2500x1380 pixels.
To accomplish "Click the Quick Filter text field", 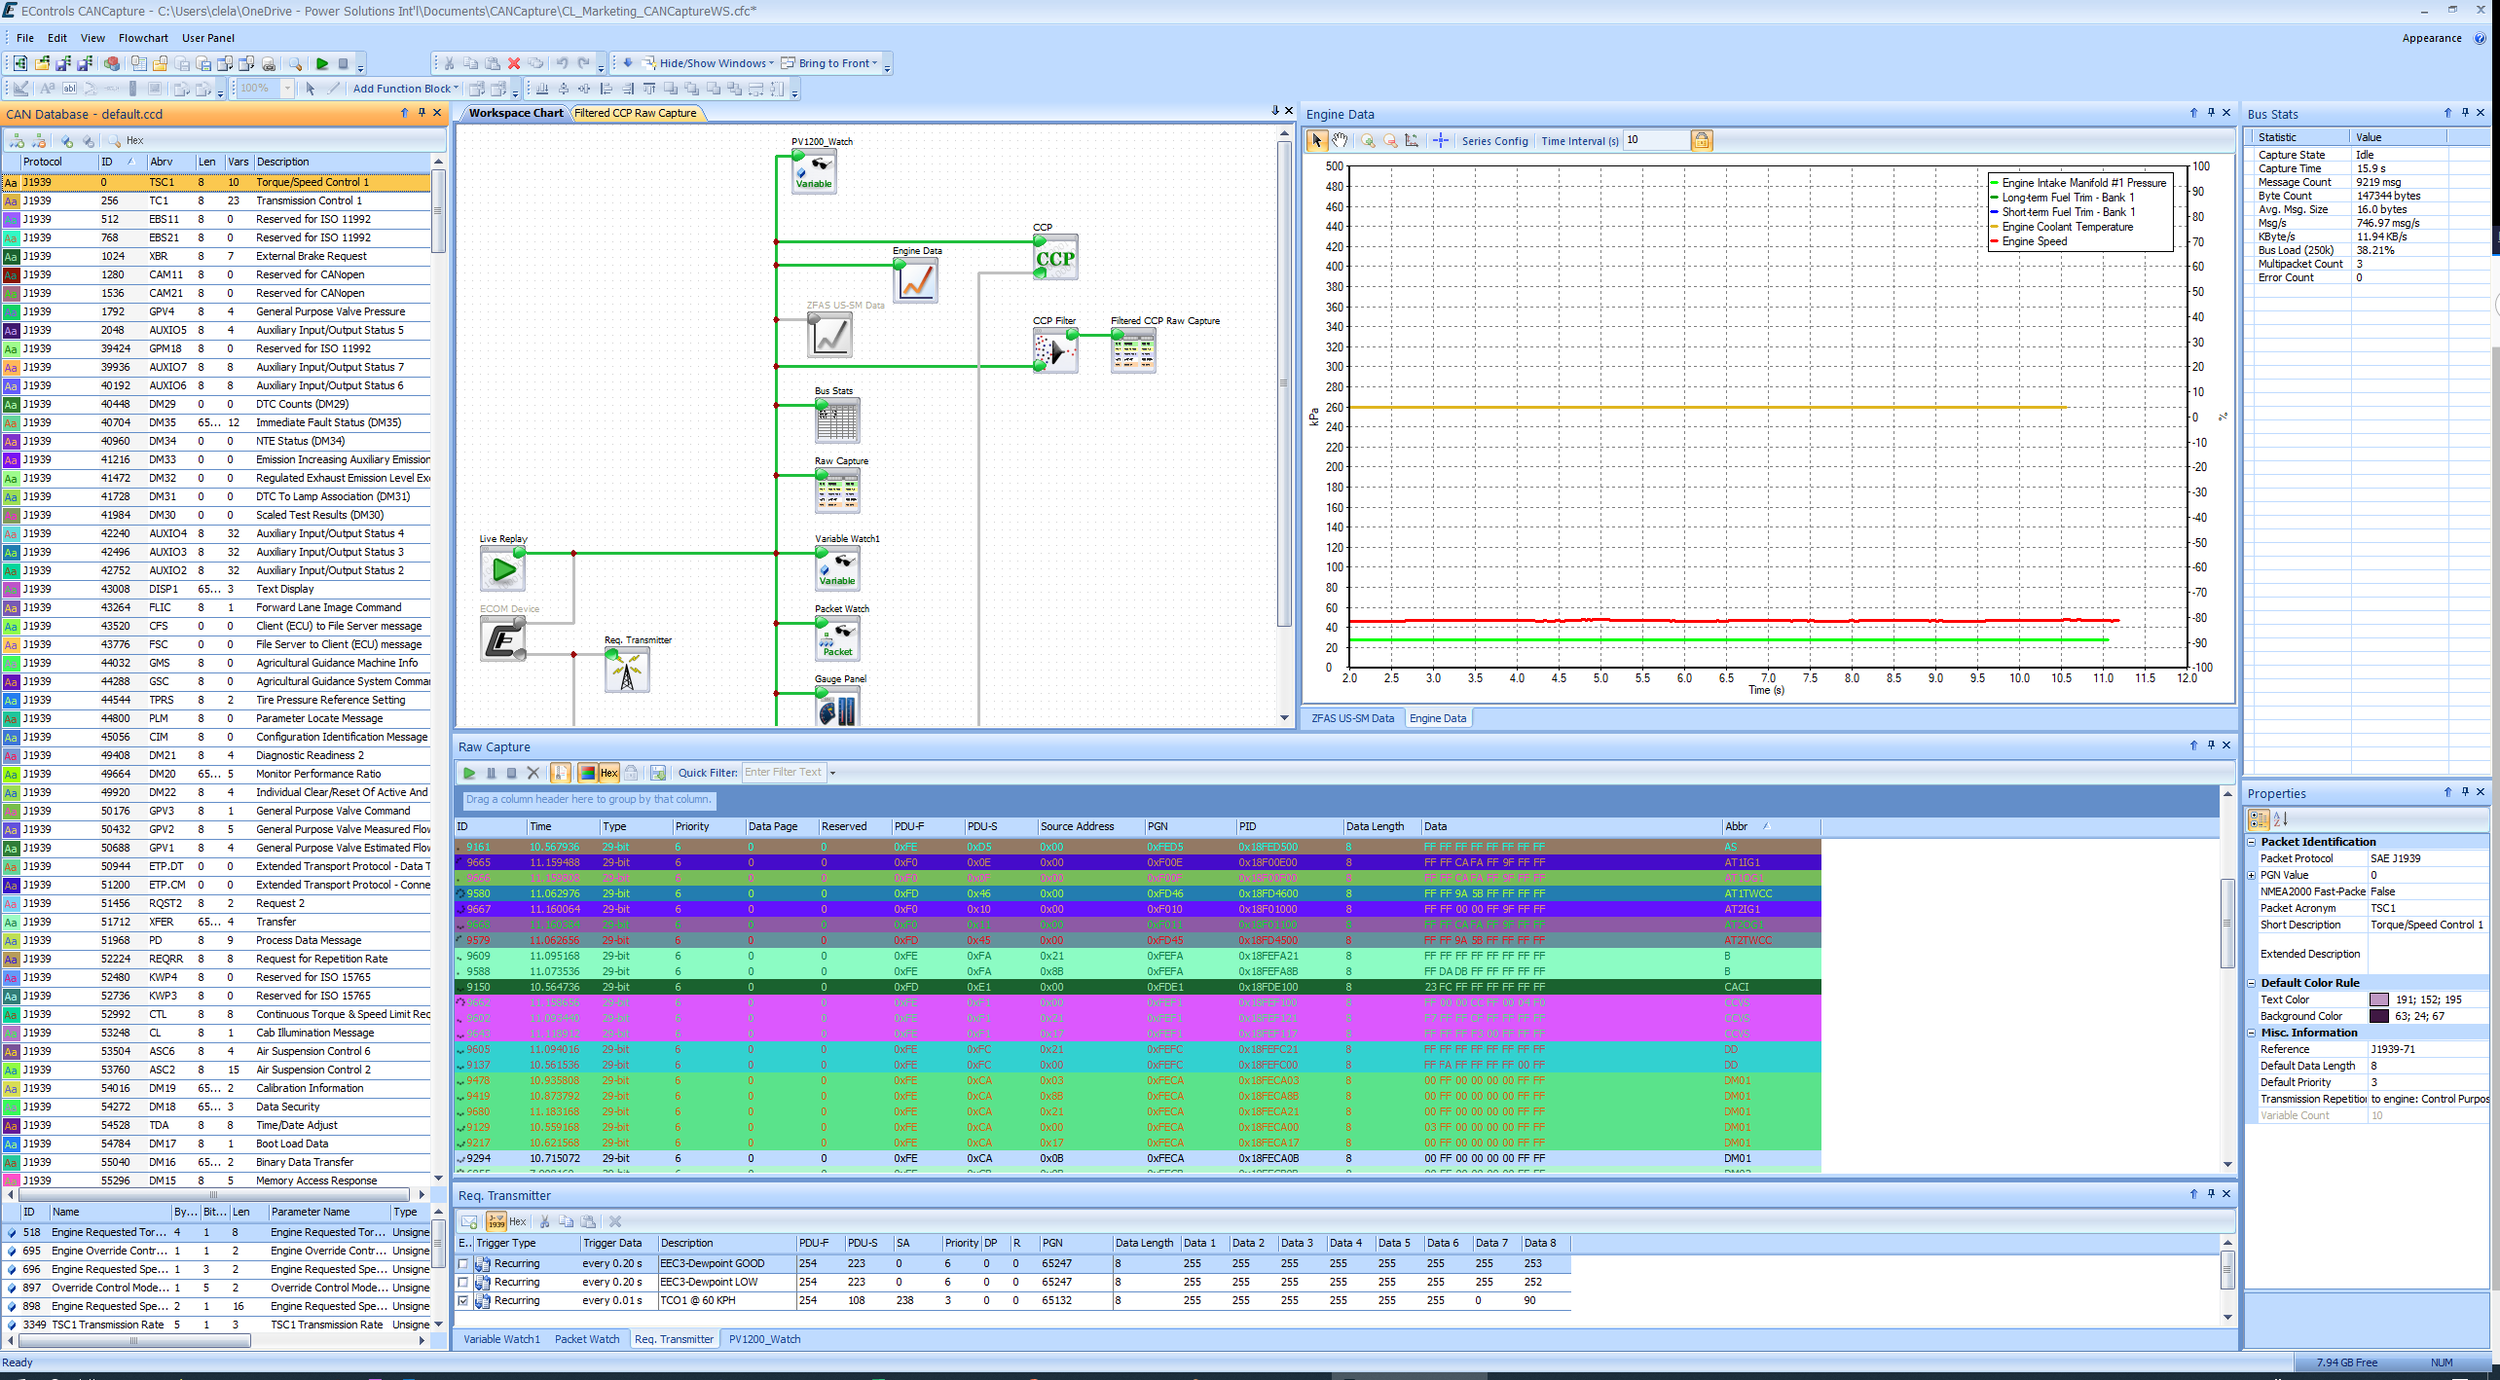I will click(x=783, y=773).
